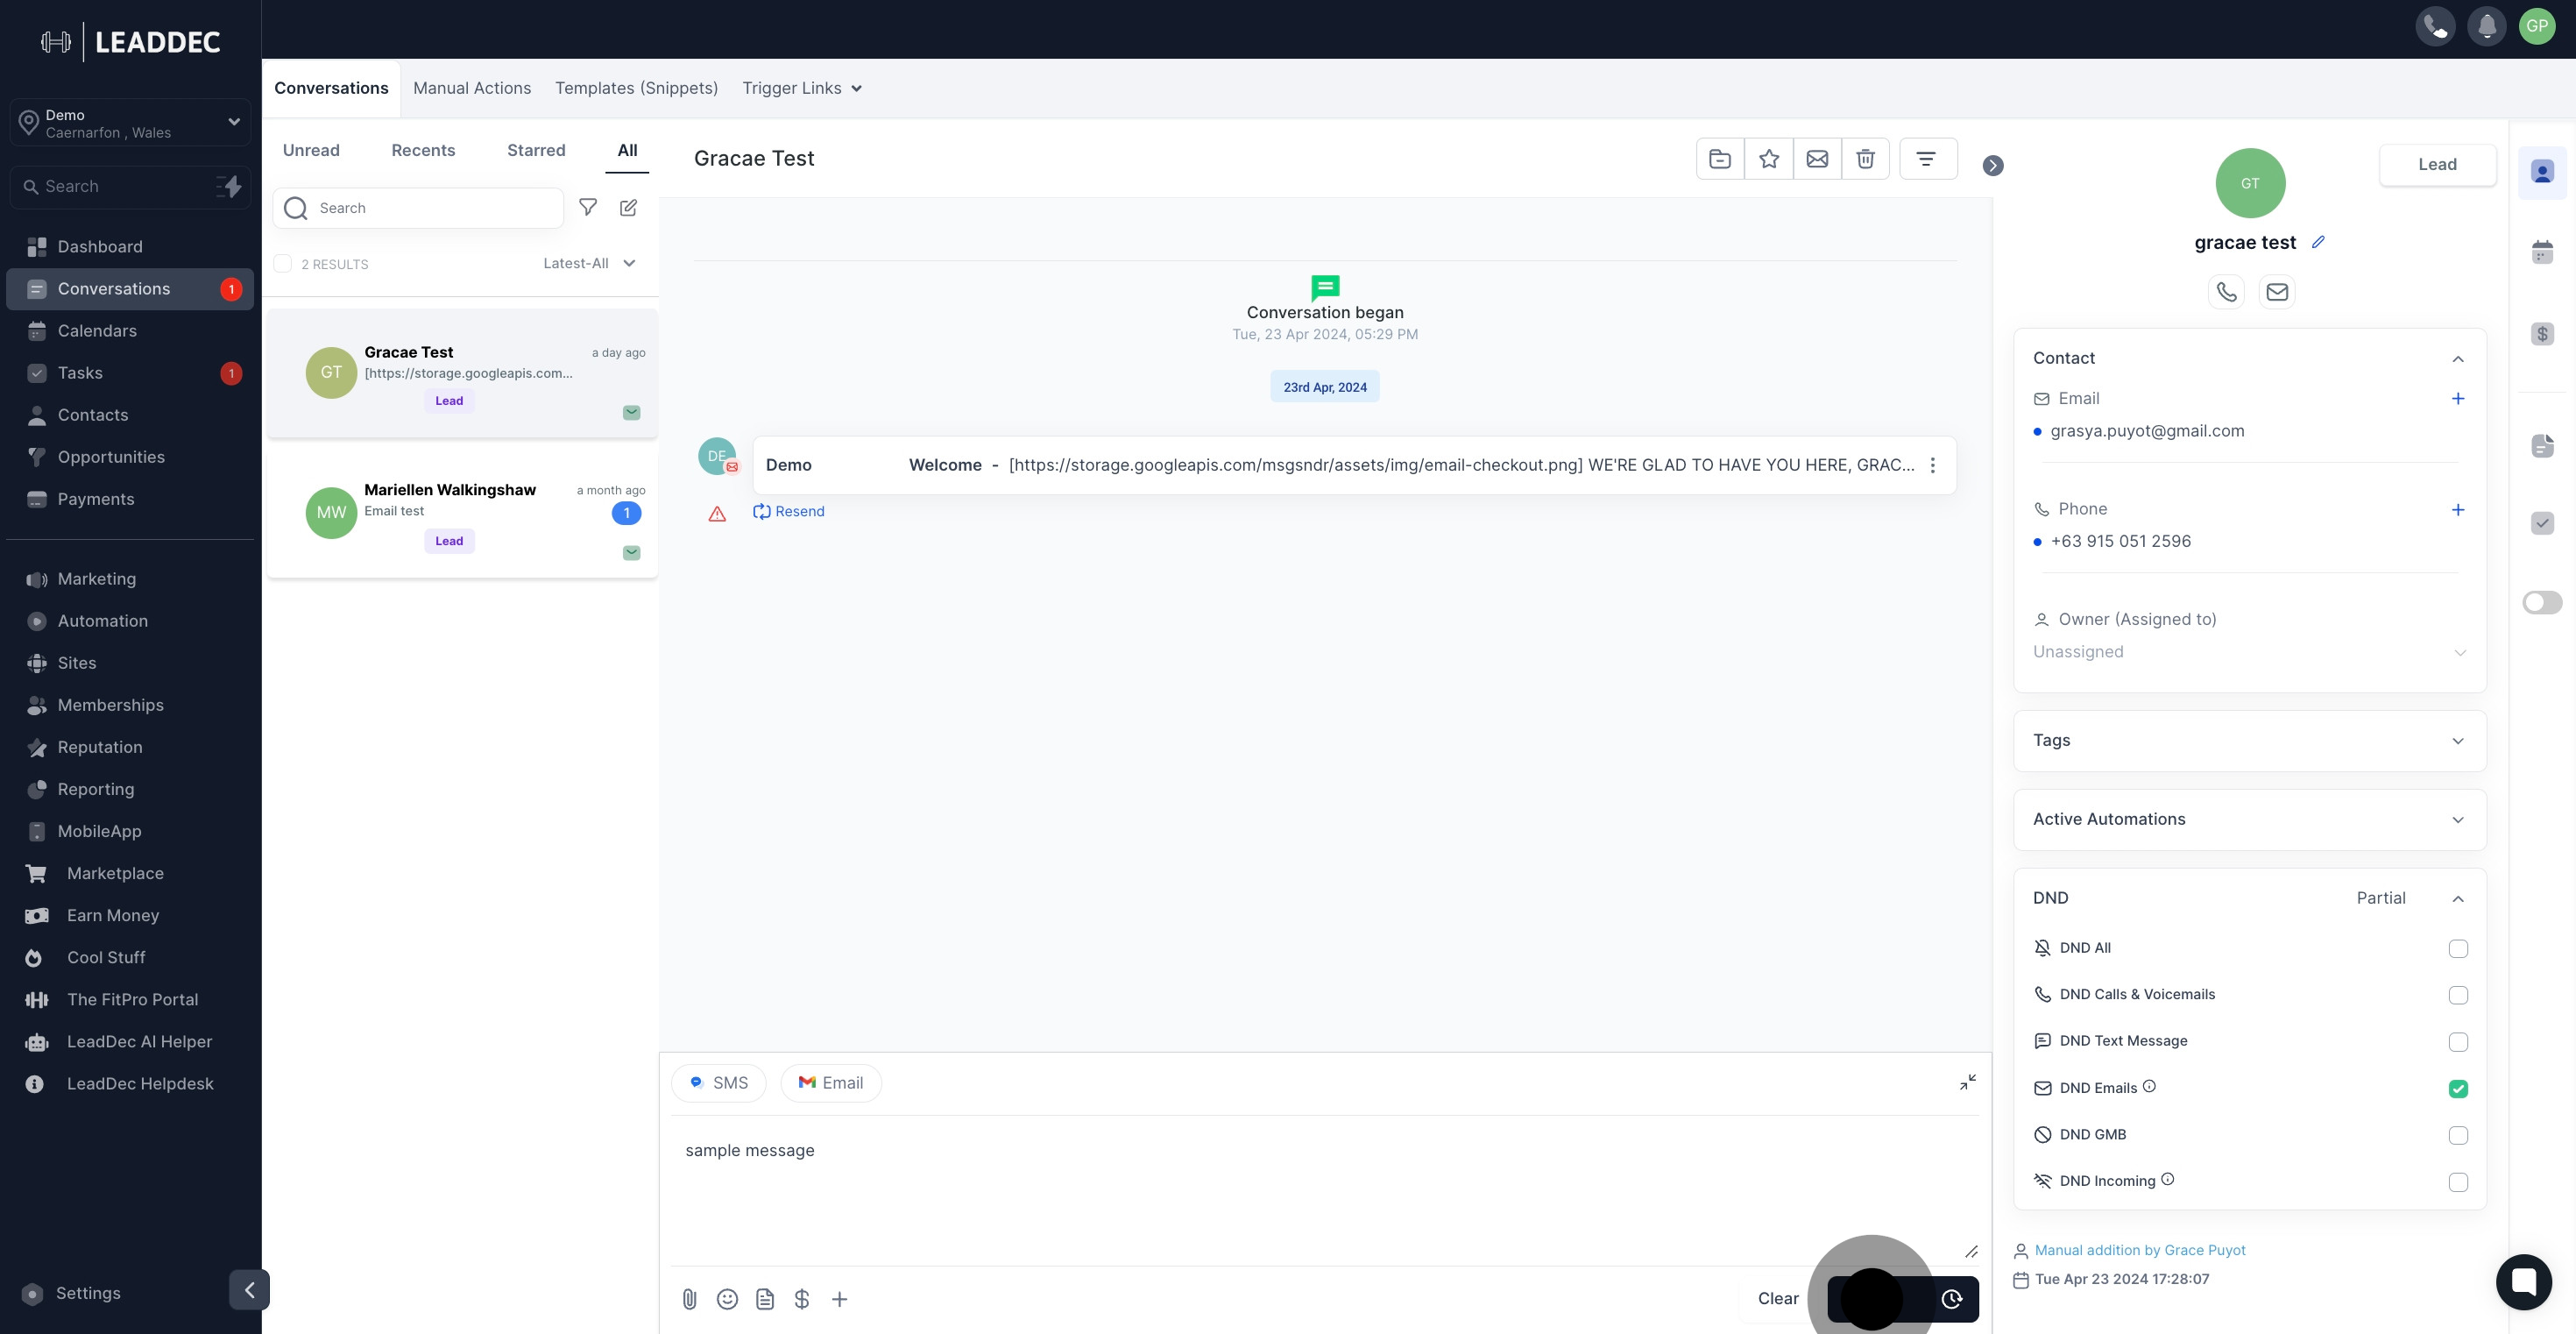Screen dimensions: 2576x1334
Task: Click into the sample message text area
Action: coord(1325,1190)
